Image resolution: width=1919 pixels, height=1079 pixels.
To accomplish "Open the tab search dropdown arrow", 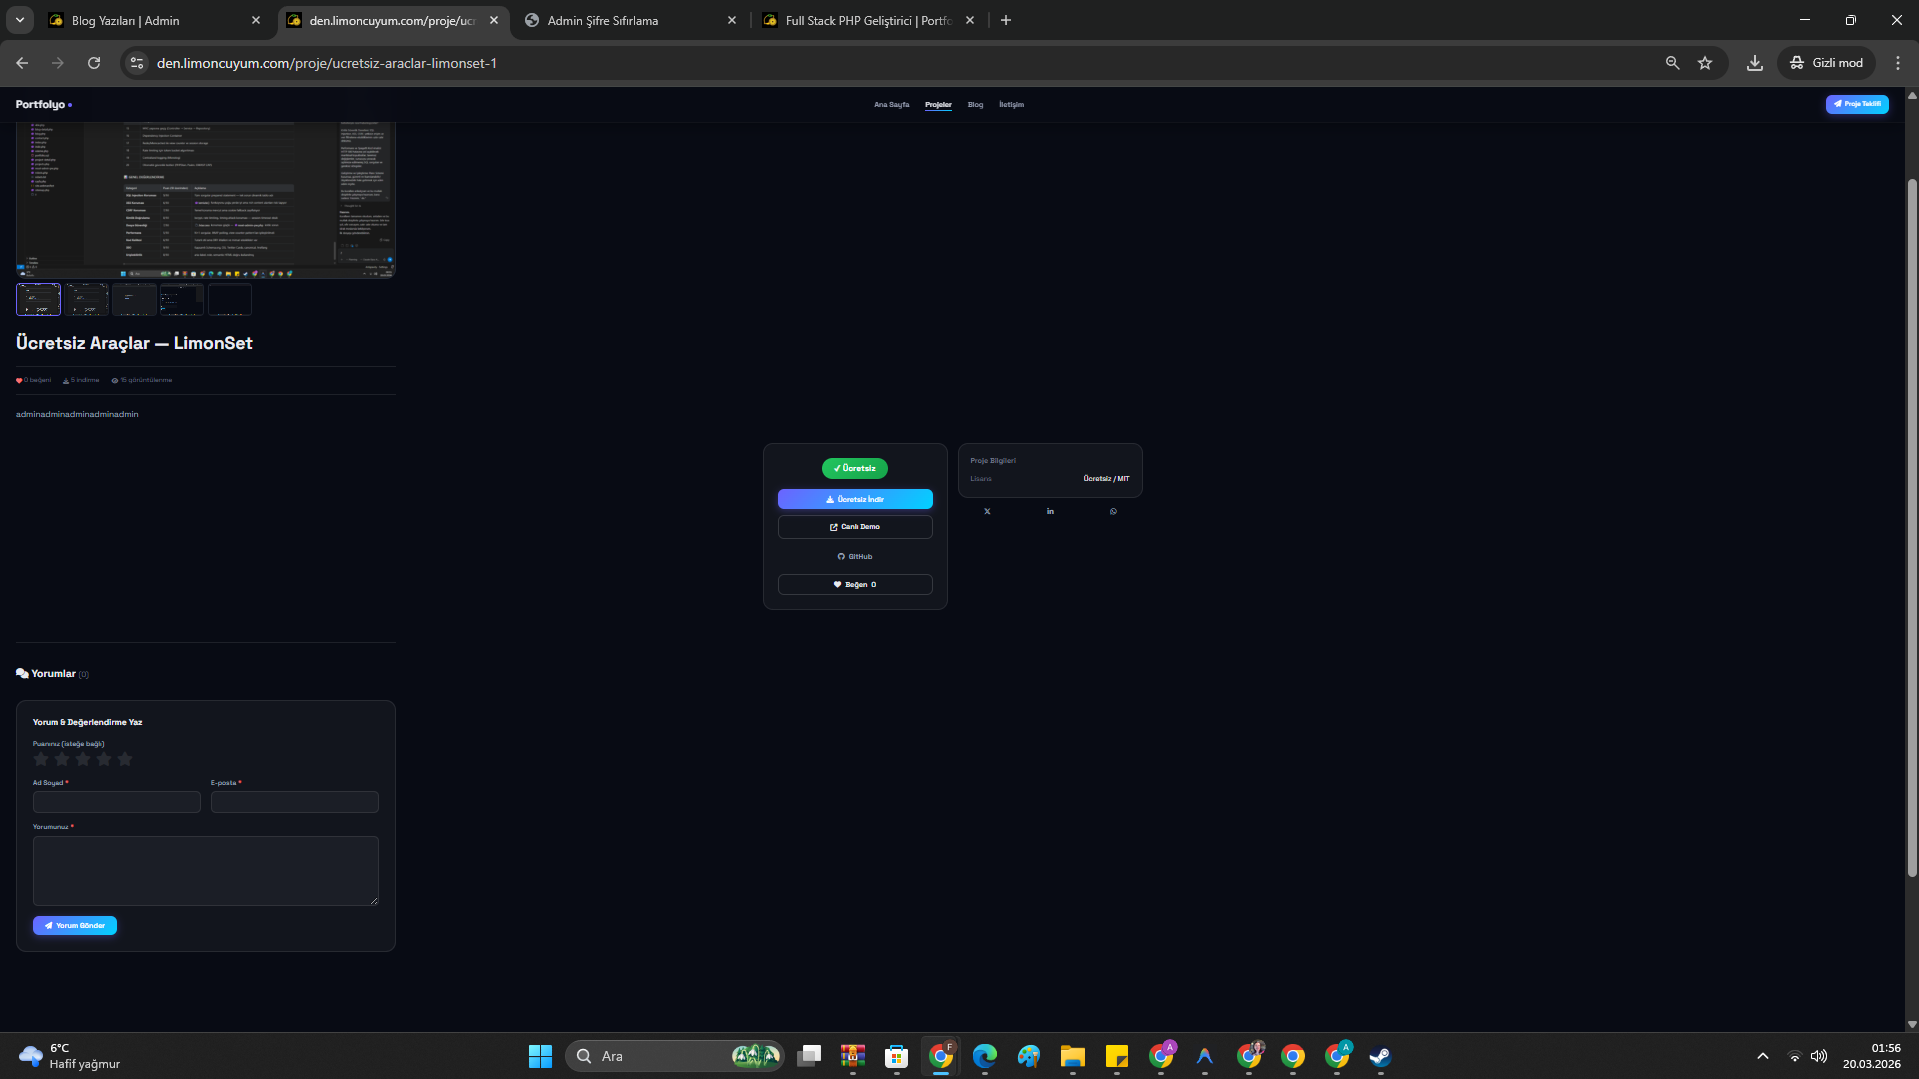I will (19, 20).
